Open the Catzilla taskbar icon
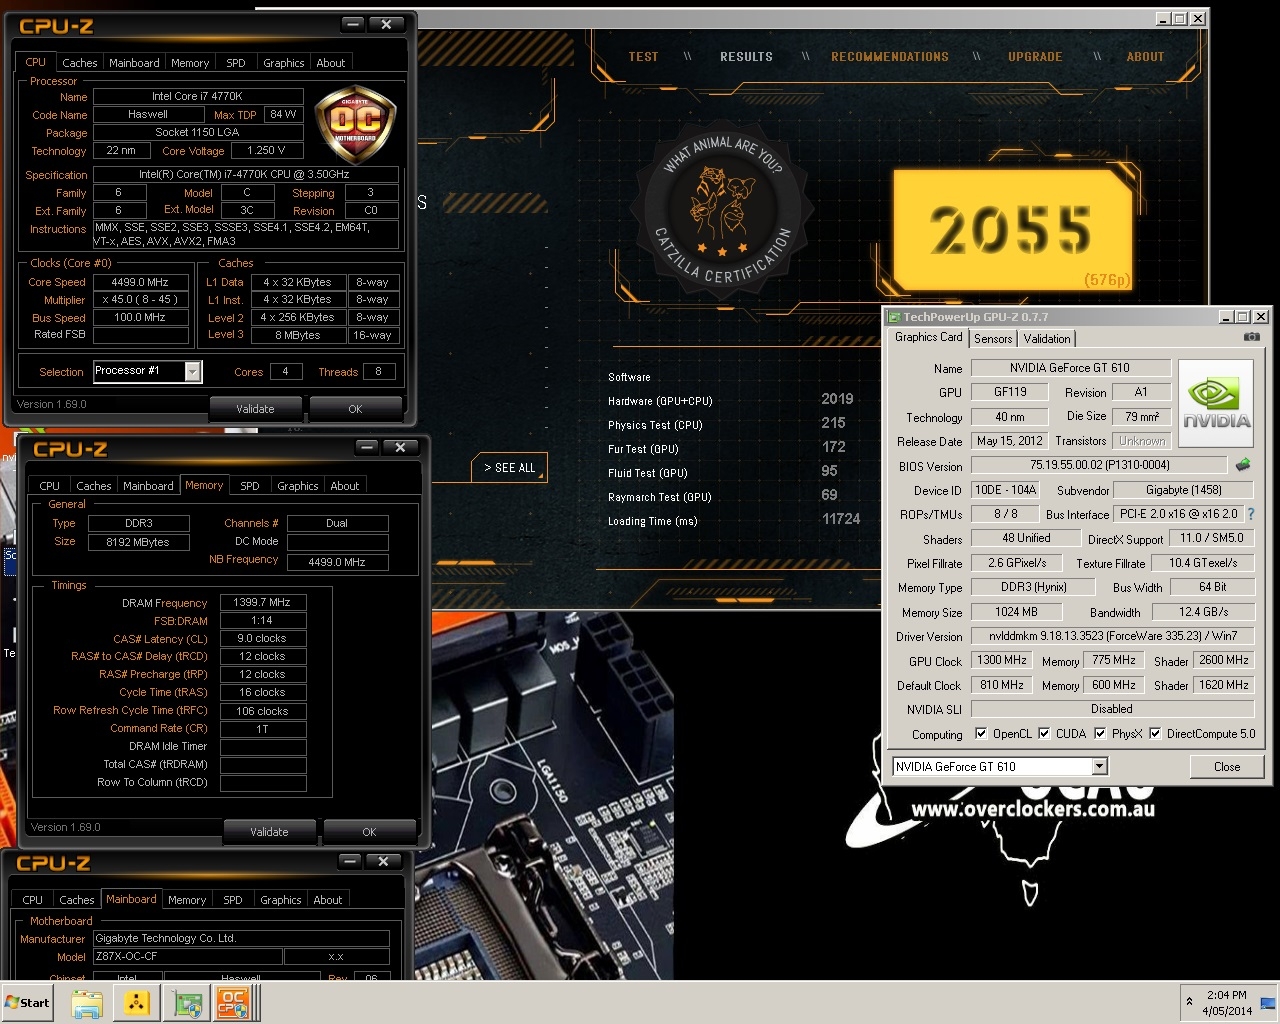 (x=137, y=1003)
